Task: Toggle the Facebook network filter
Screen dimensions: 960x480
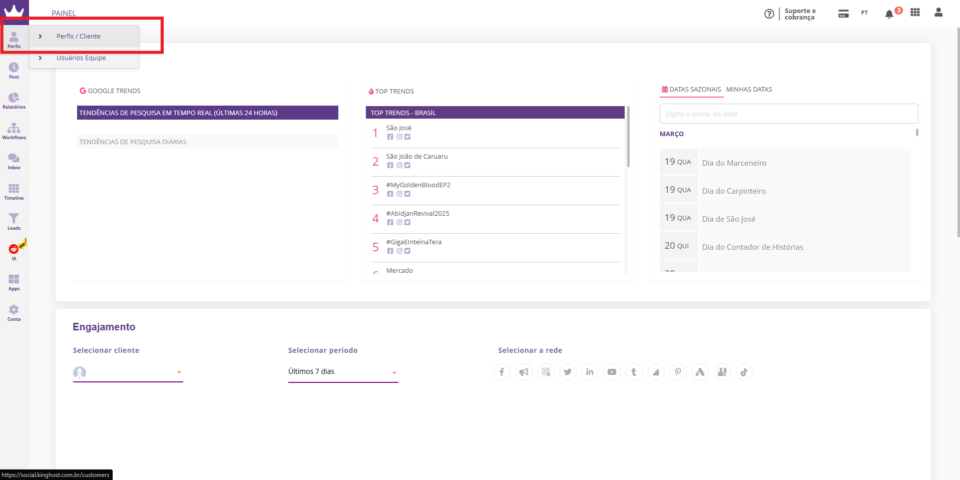Action: pyautogui.click(x=503, y=372)
